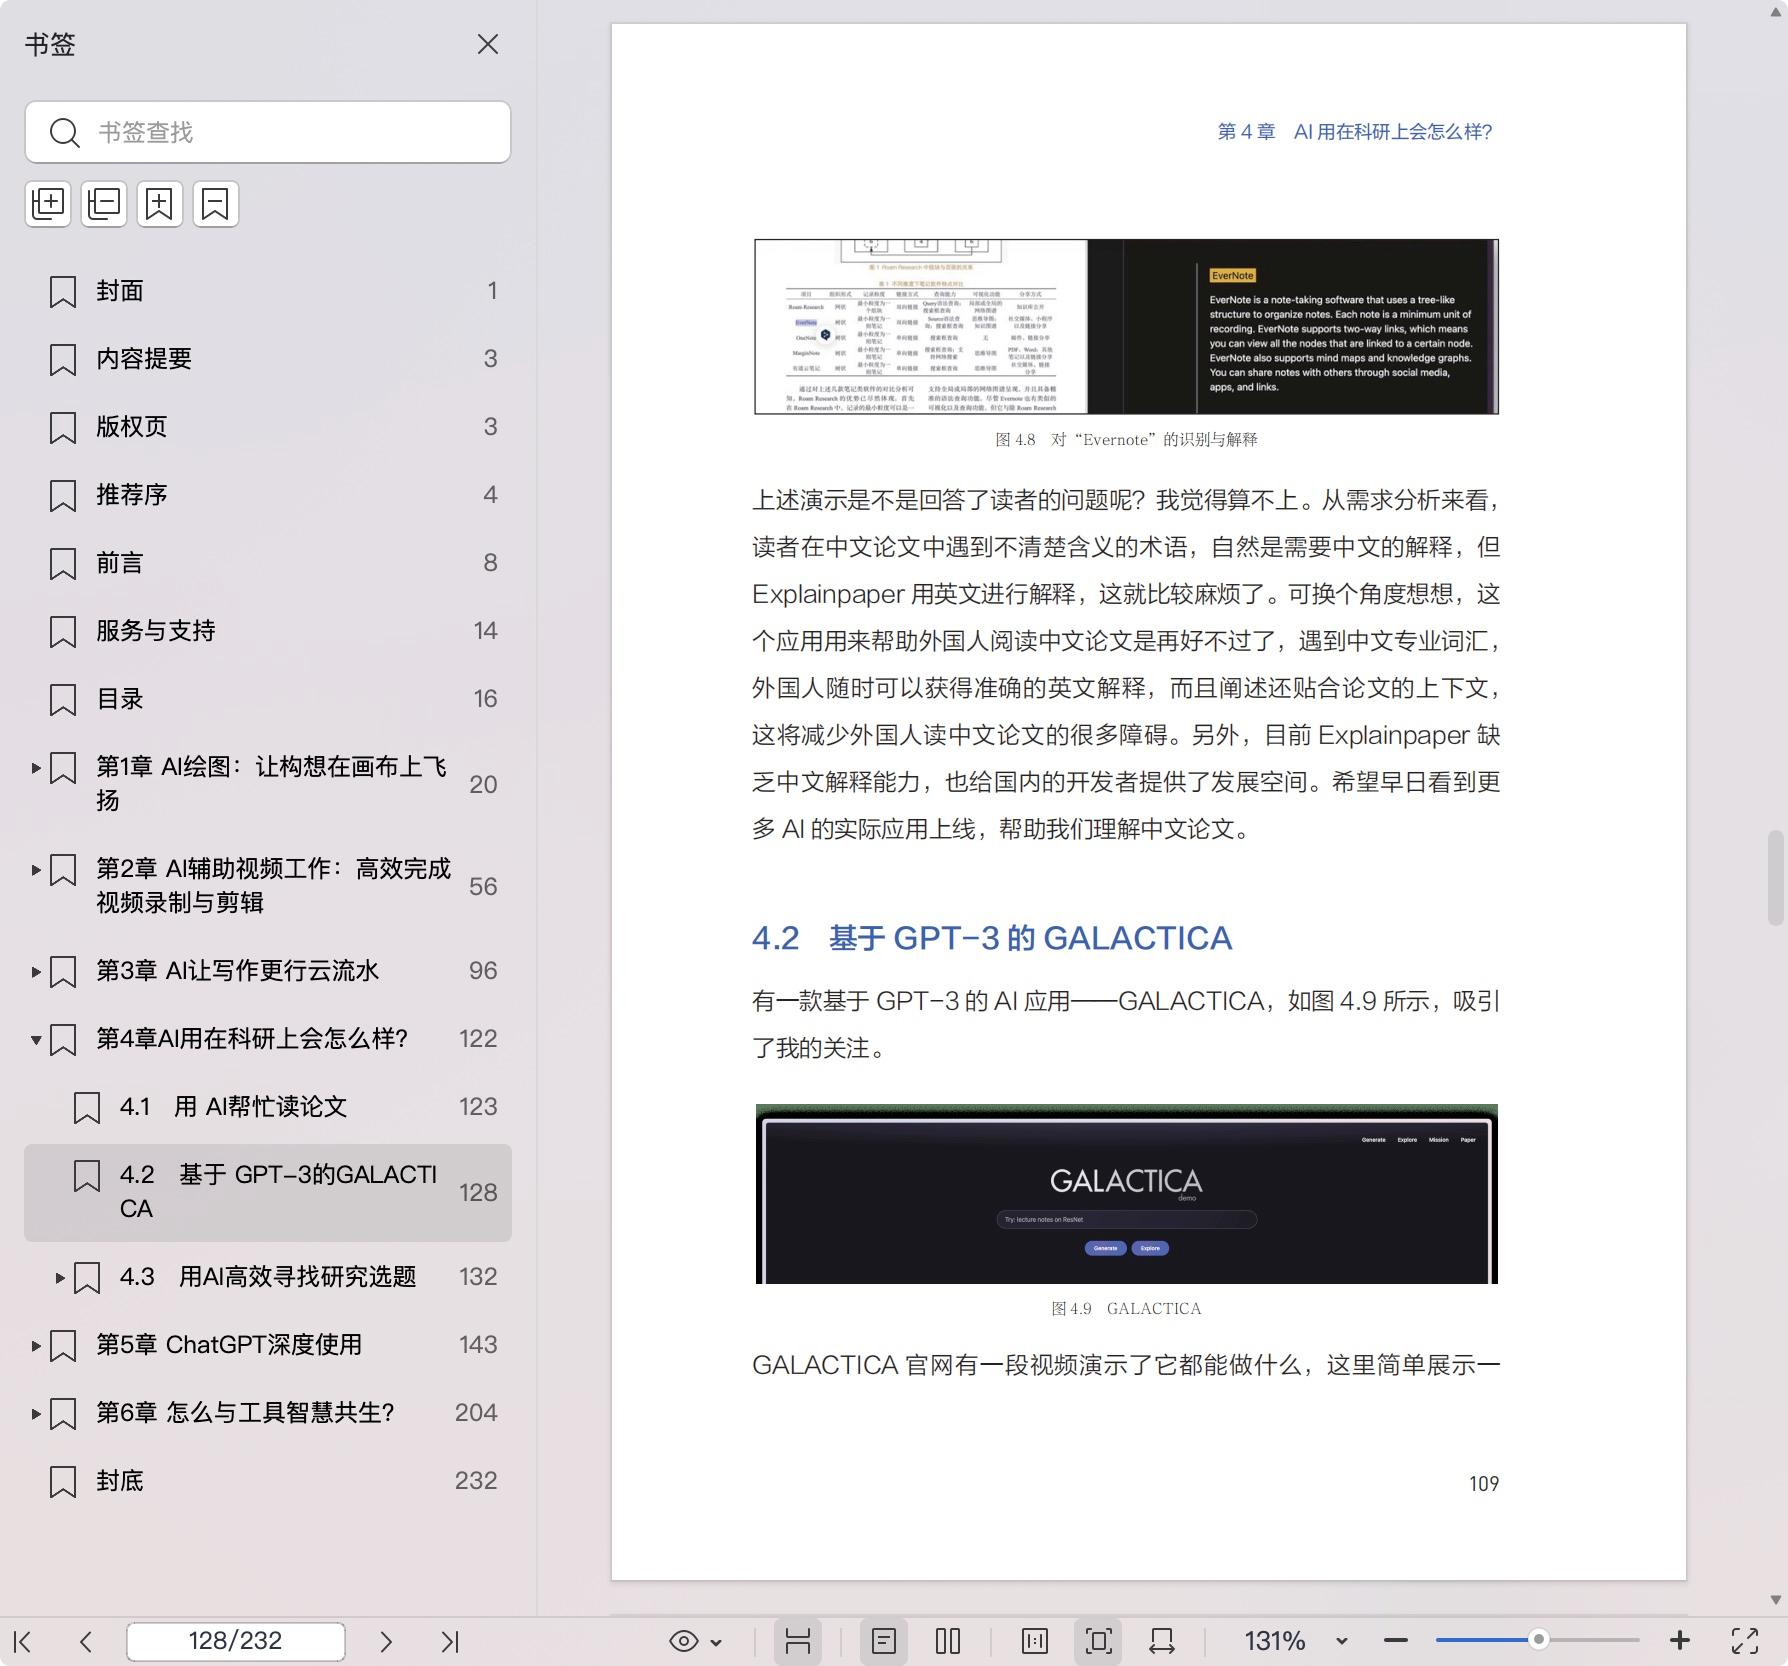Image resolution: width=1788 pixels, height=1666 pixels.
Task: Go to first page
Action: pos(24,1641)
